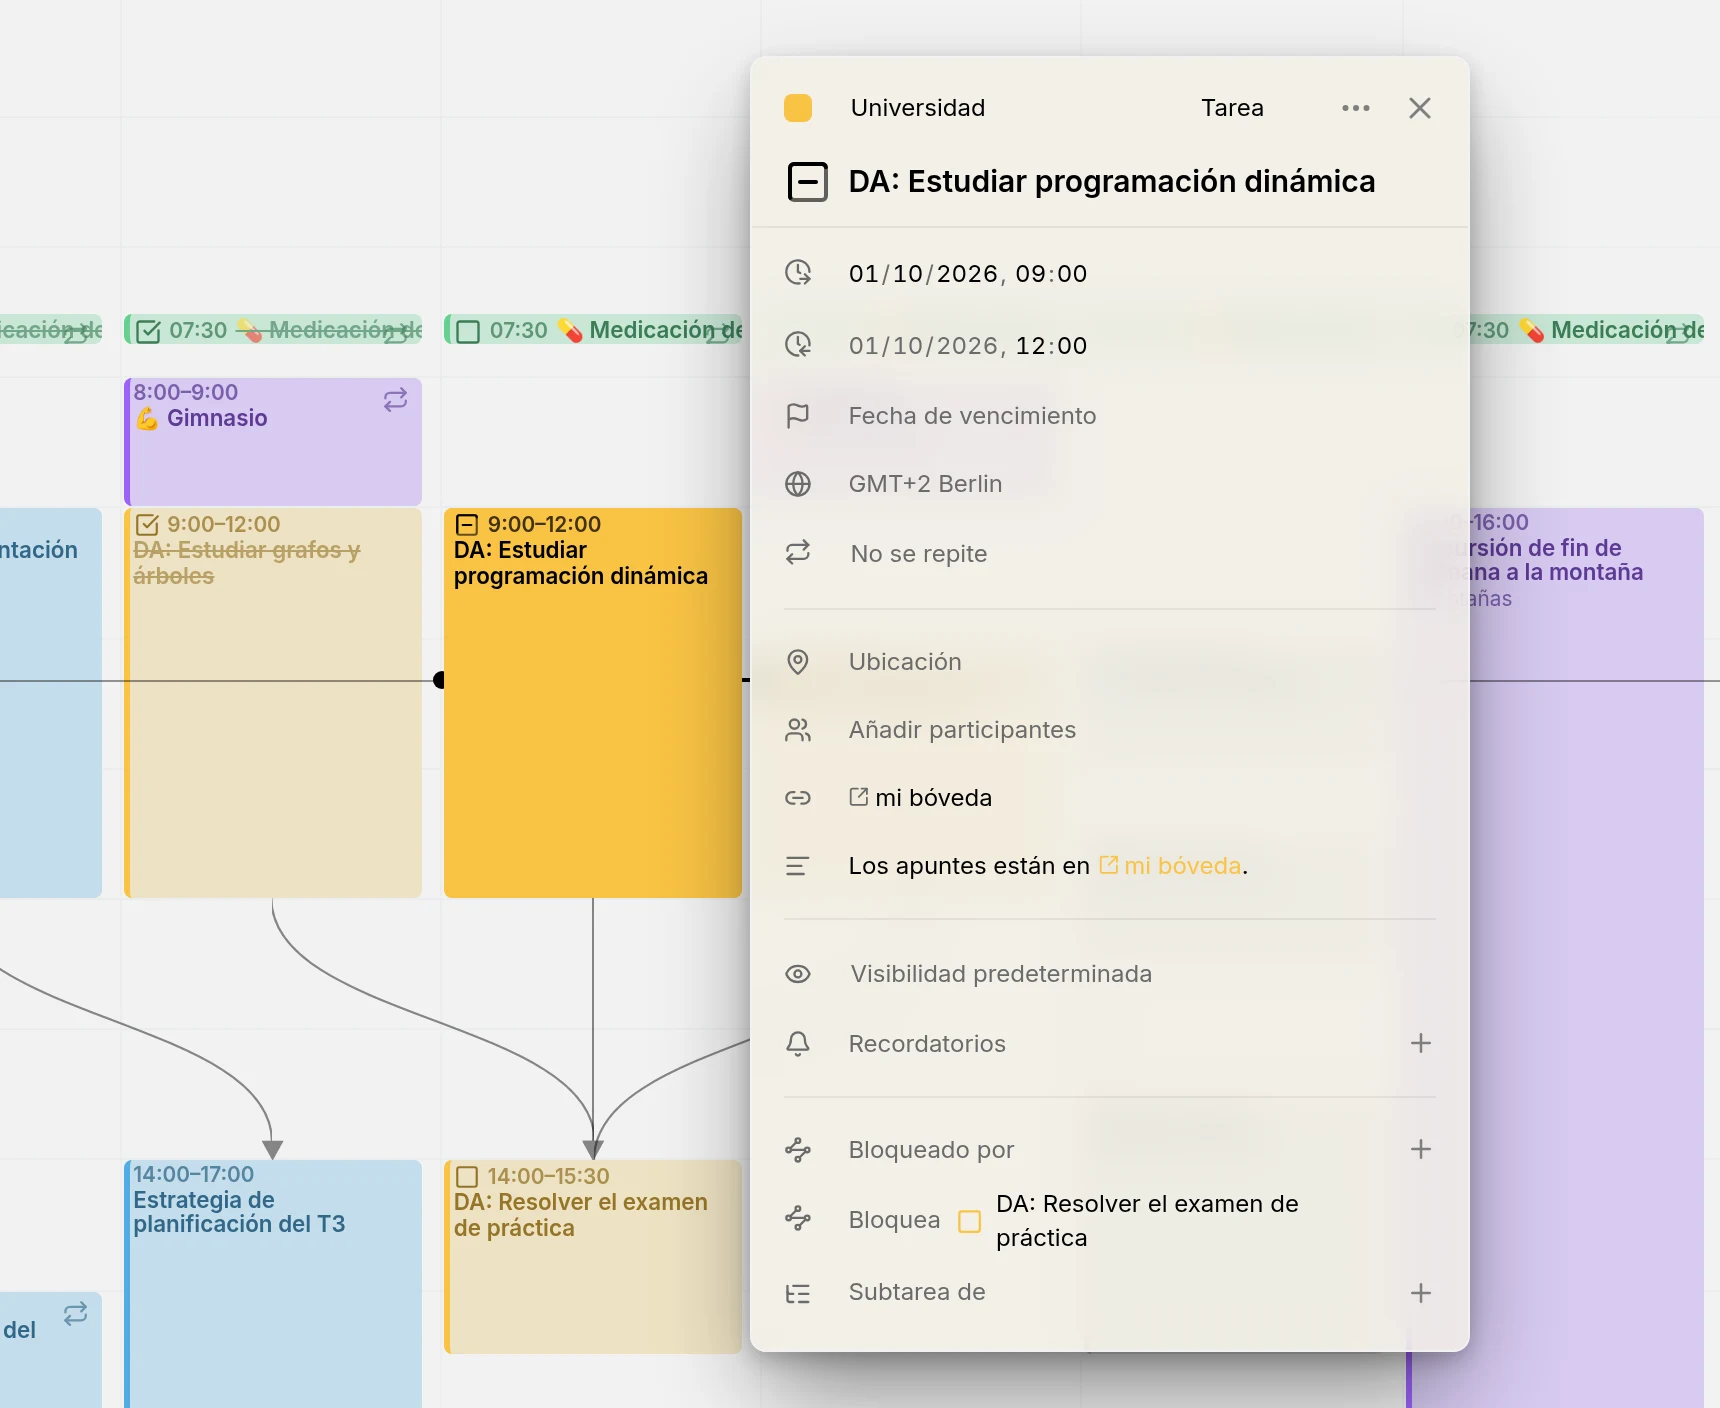Open the three-dots more options menu

(1355, 108)
